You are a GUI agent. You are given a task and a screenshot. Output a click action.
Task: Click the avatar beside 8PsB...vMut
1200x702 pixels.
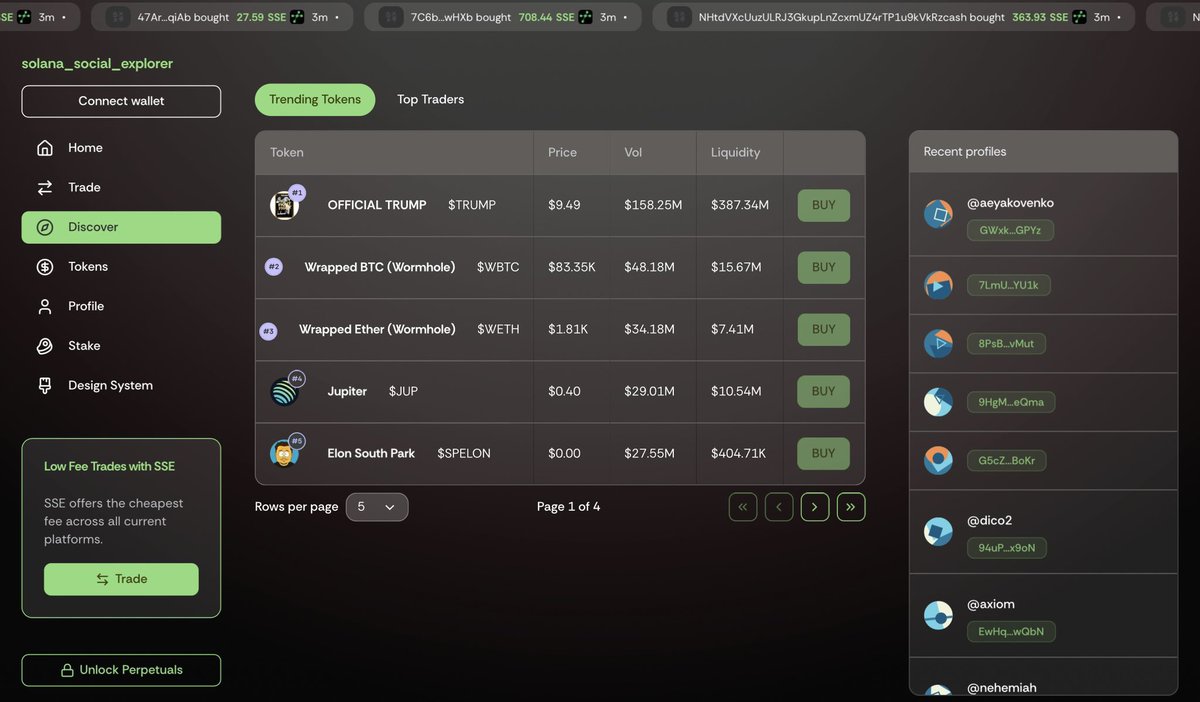(938, 344)
